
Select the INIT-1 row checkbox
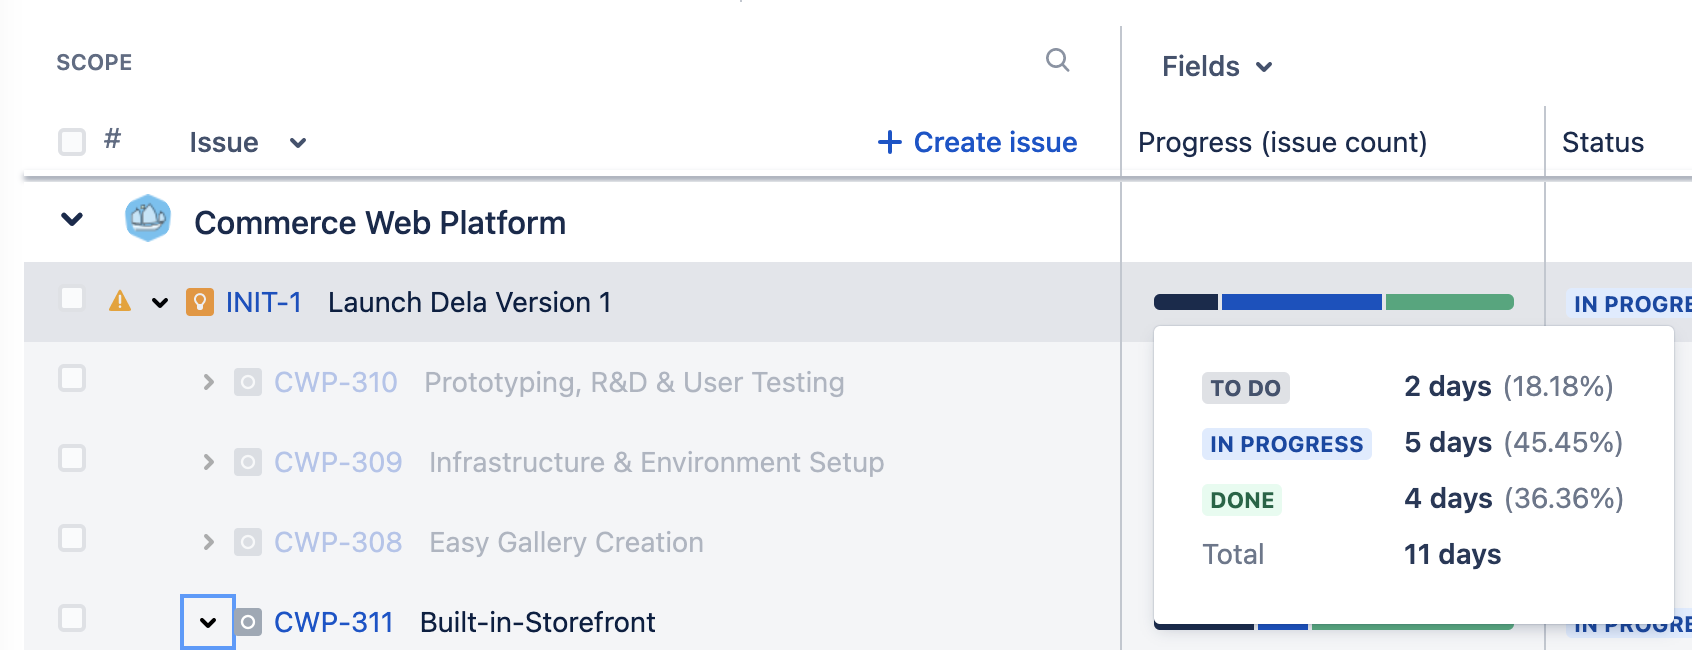[72, 299]
